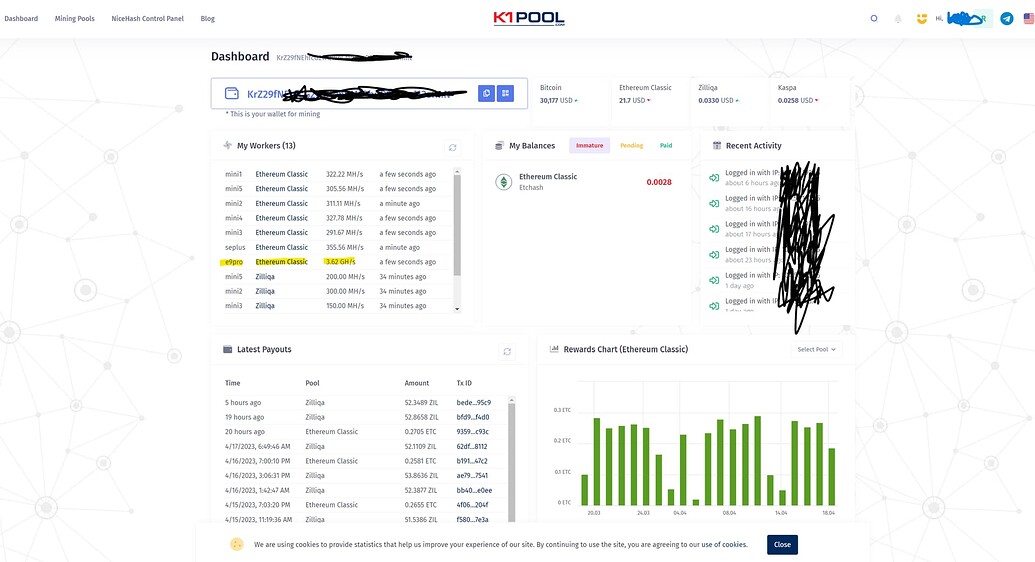The image size is (1035, 562).
Task: Open Dashboard in the top navigation
Action: click(21, 18)
